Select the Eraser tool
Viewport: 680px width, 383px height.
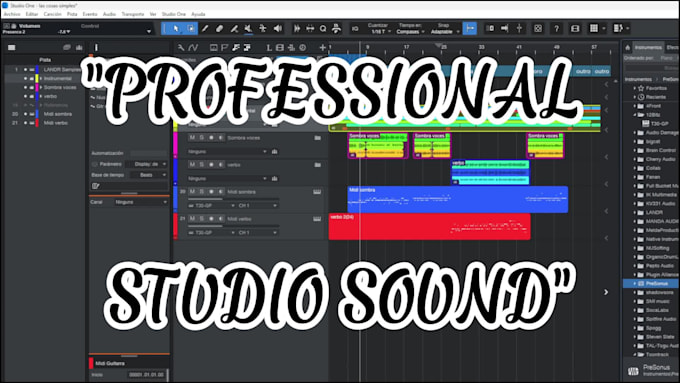(x=219, y=29)
